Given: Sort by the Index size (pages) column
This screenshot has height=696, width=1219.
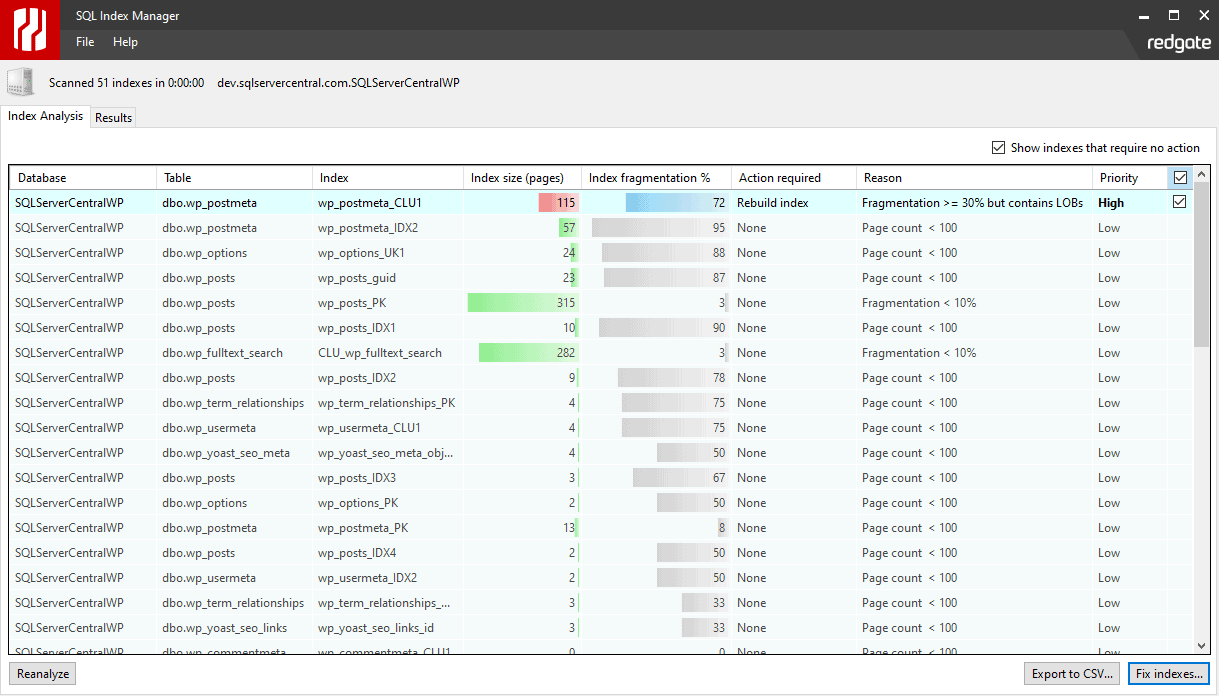Looking at the screenshot, I should coord(520,177).
